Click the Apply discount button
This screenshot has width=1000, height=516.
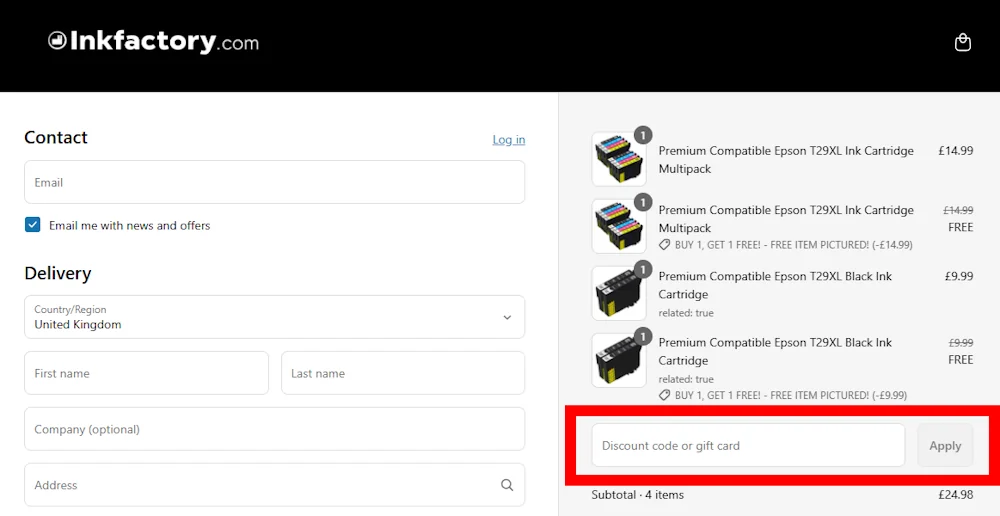945,445
